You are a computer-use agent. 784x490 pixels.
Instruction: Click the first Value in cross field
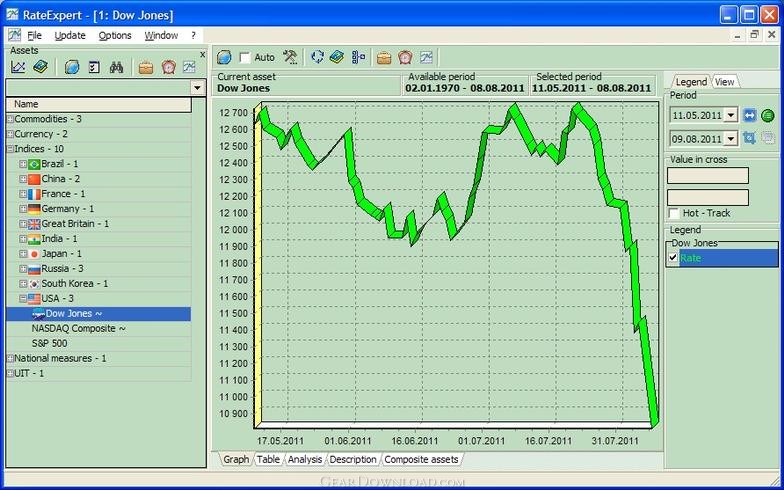coord(708,176)
